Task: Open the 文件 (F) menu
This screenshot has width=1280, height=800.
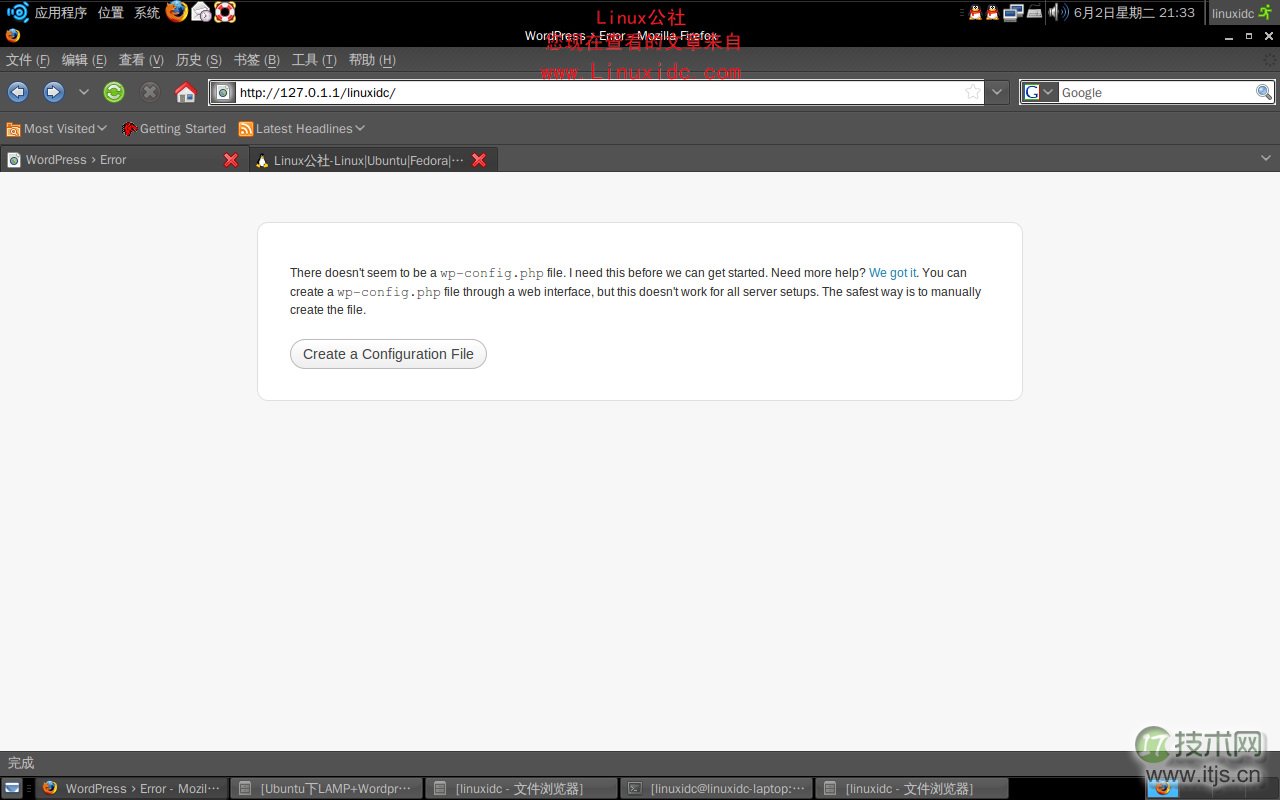Action: (x=28, y=60)
